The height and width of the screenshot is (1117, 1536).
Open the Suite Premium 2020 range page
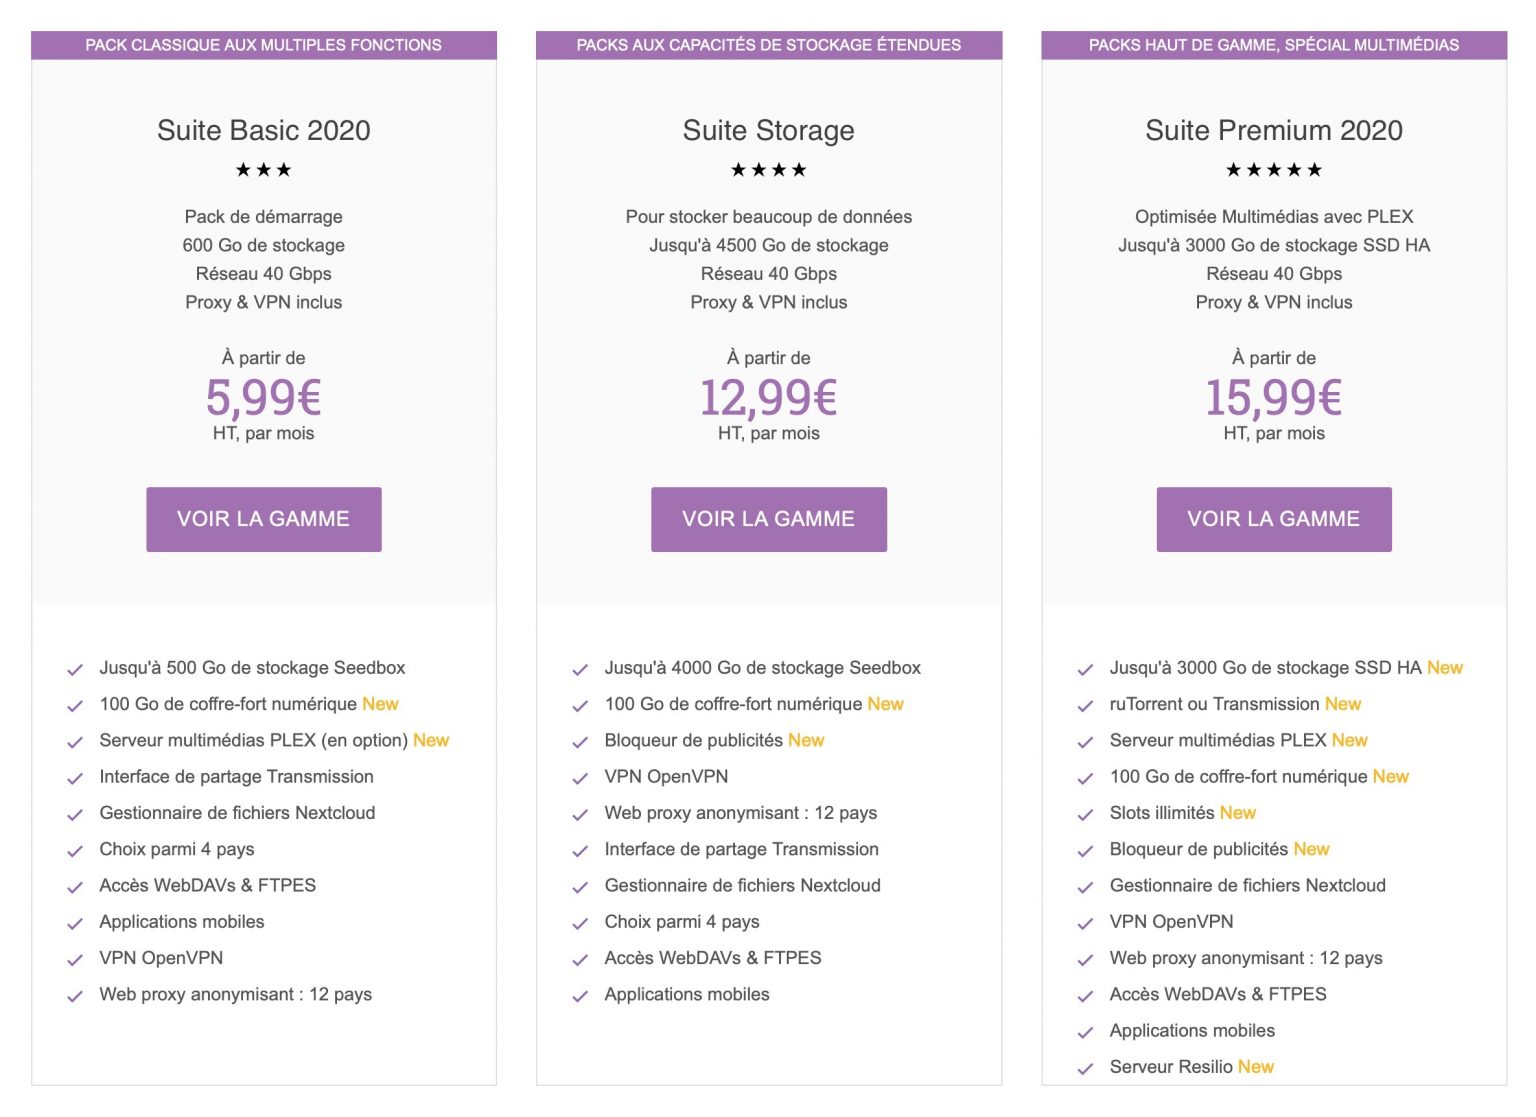(1274, 519)
